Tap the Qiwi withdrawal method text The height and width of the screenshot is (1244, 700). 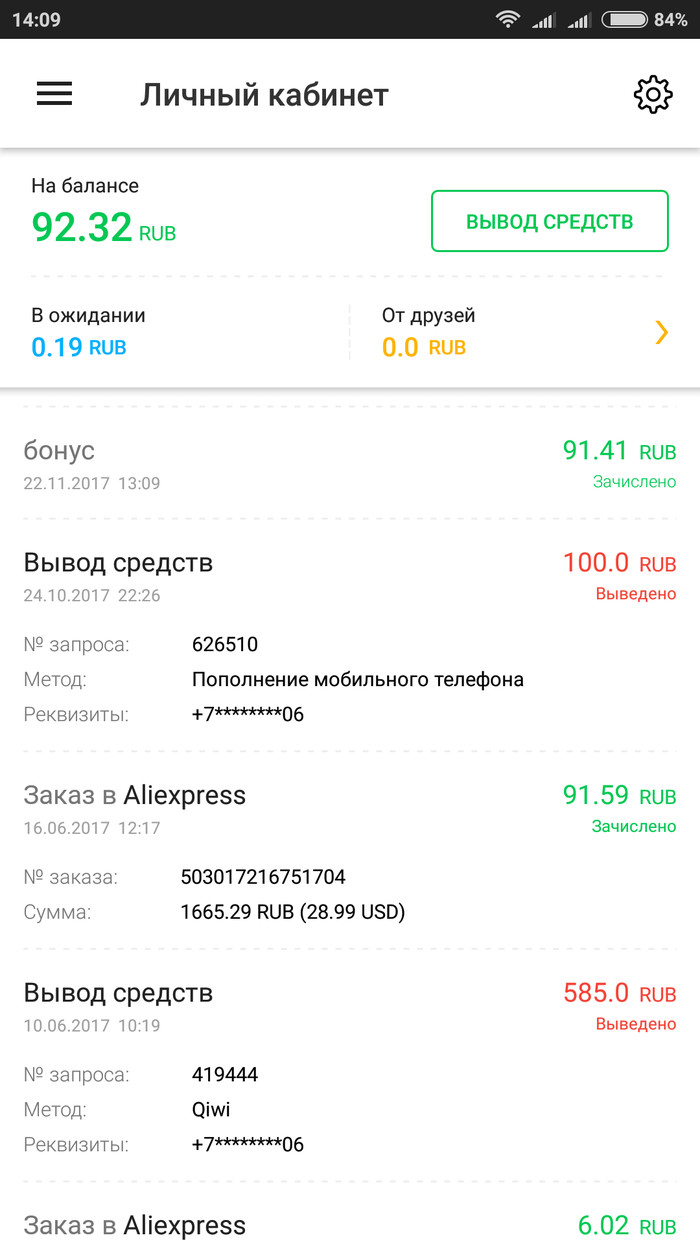click(211, 1109)
